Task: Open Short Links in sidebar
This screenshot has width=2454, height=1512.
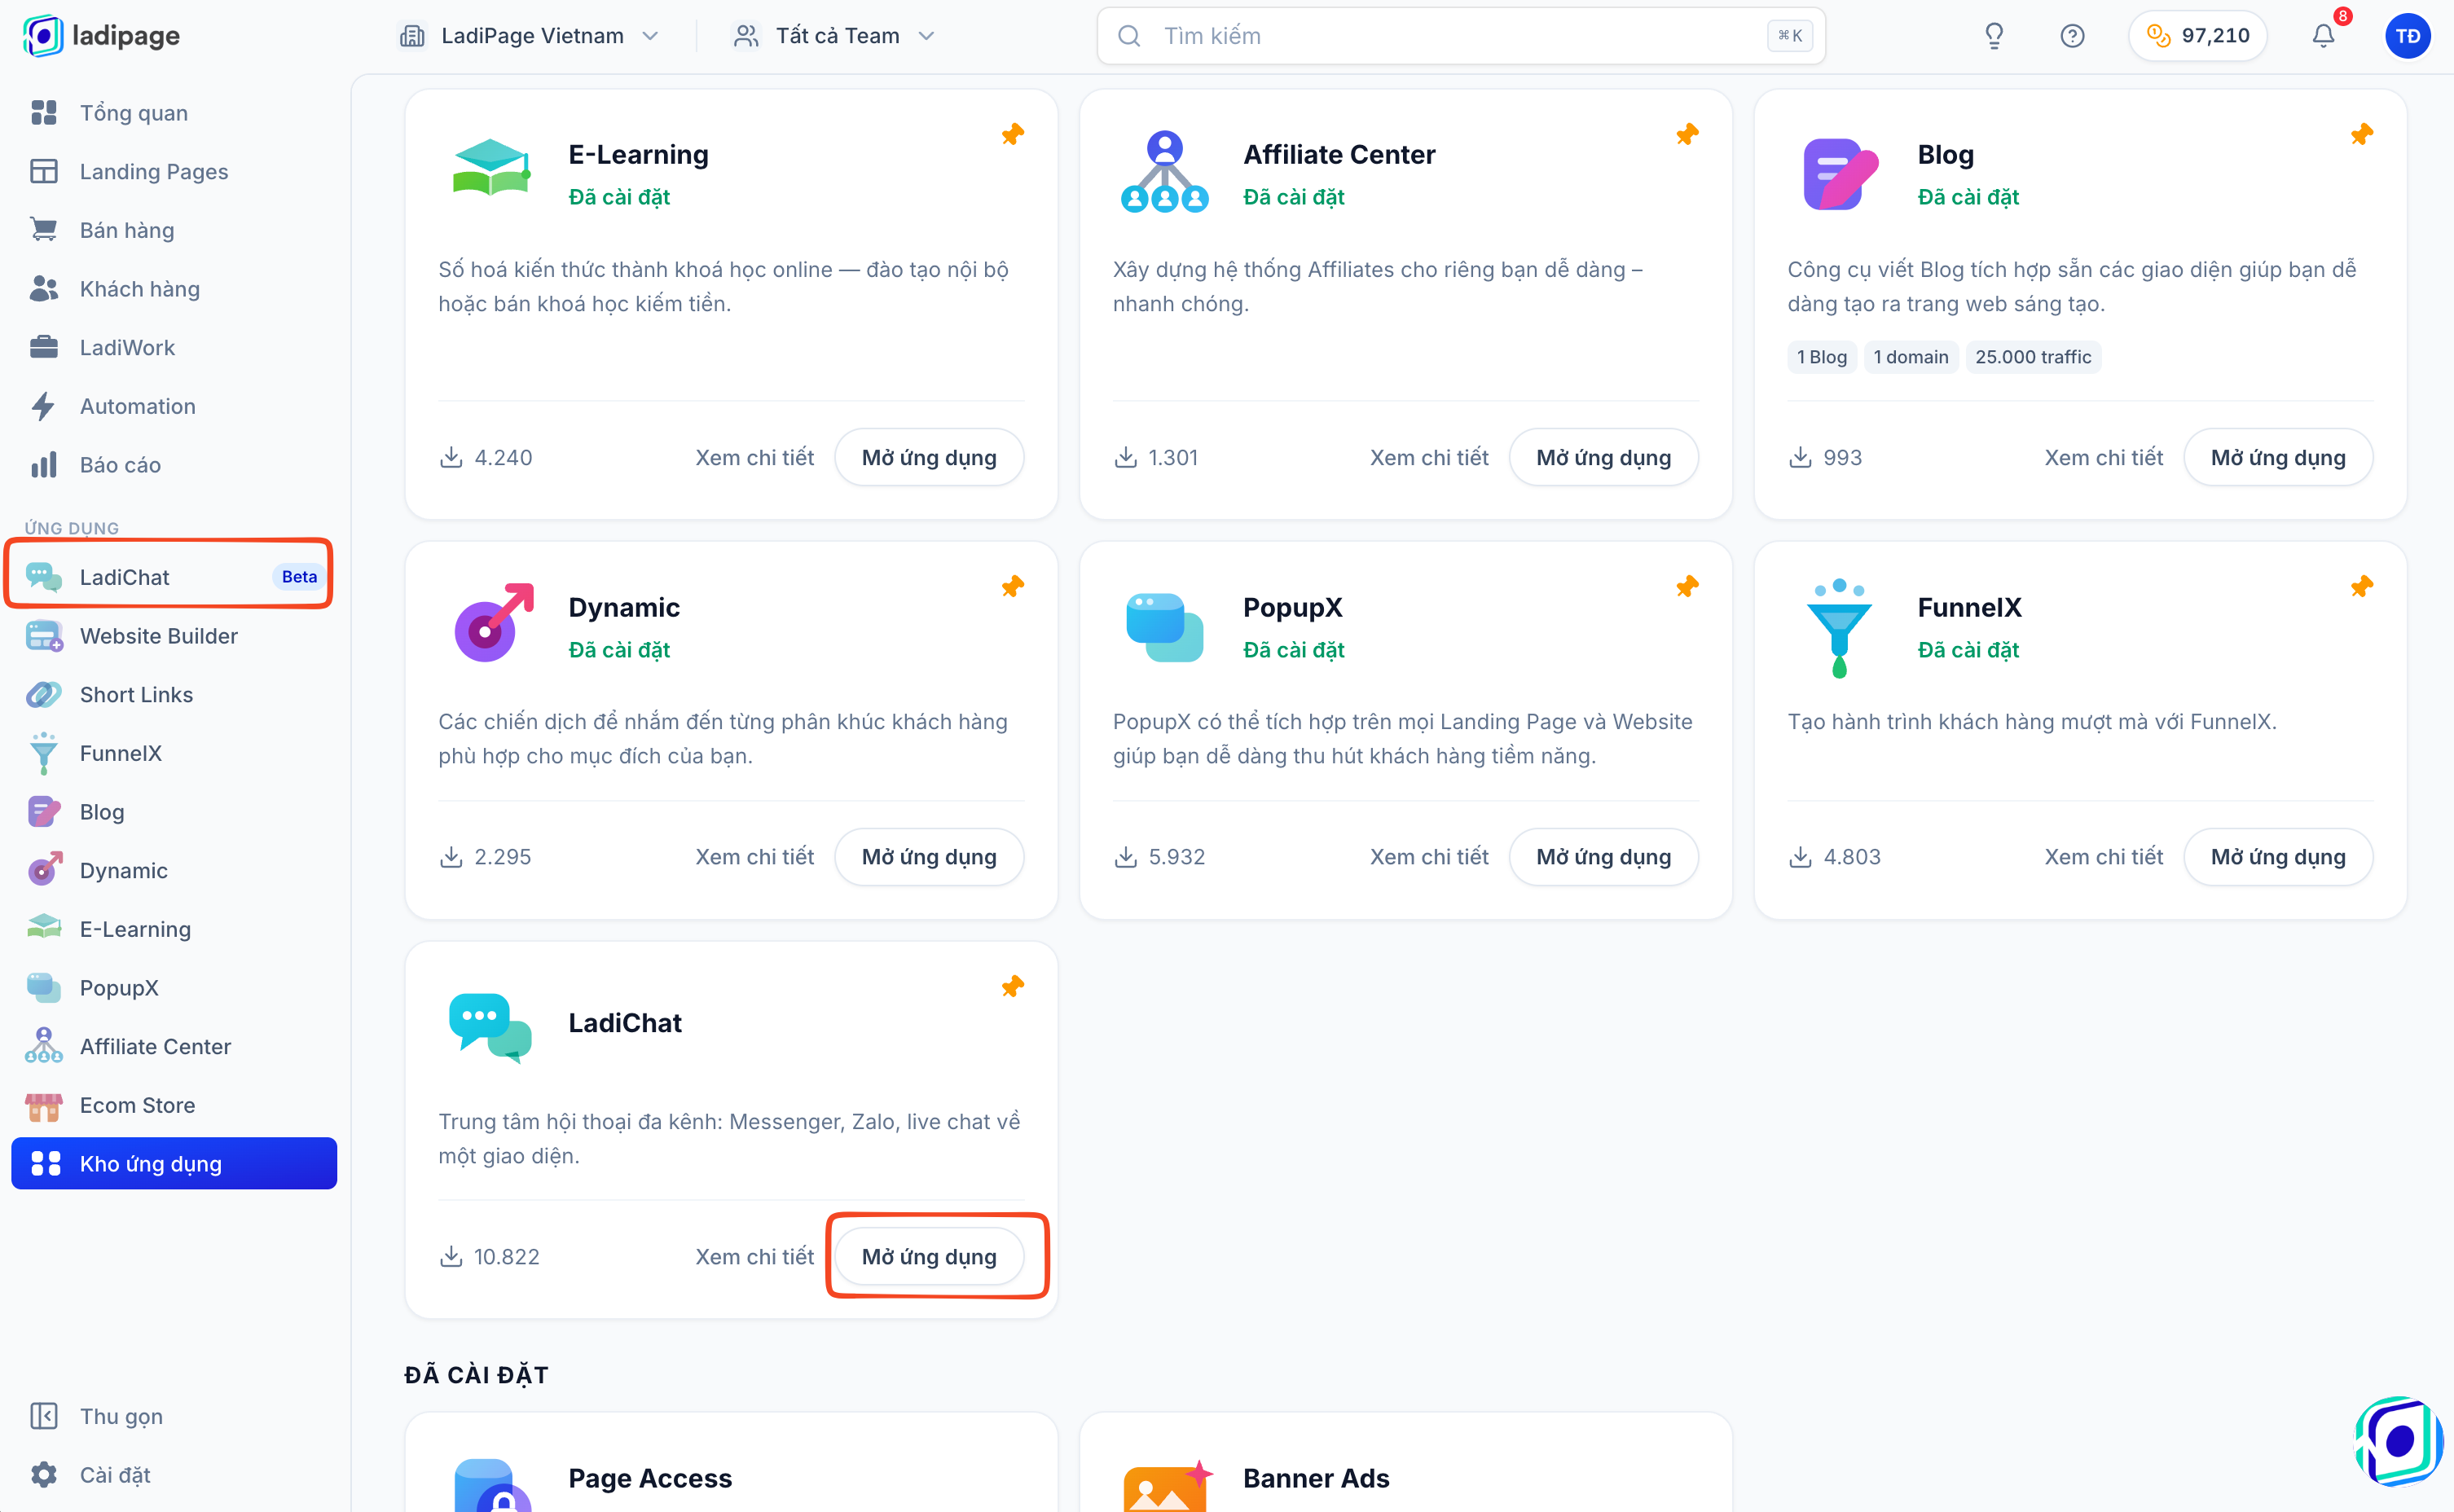Action: pos(174,694)
